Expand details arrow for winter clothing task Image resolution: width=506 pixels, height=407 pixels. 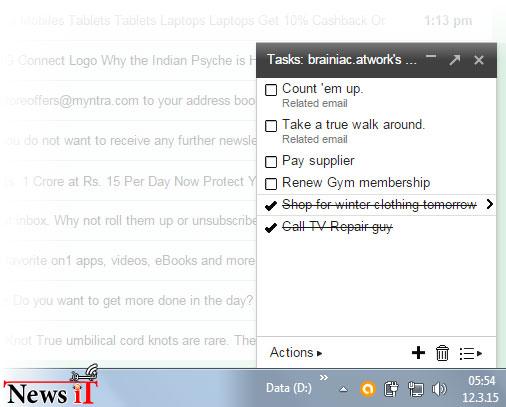[489, 204]
